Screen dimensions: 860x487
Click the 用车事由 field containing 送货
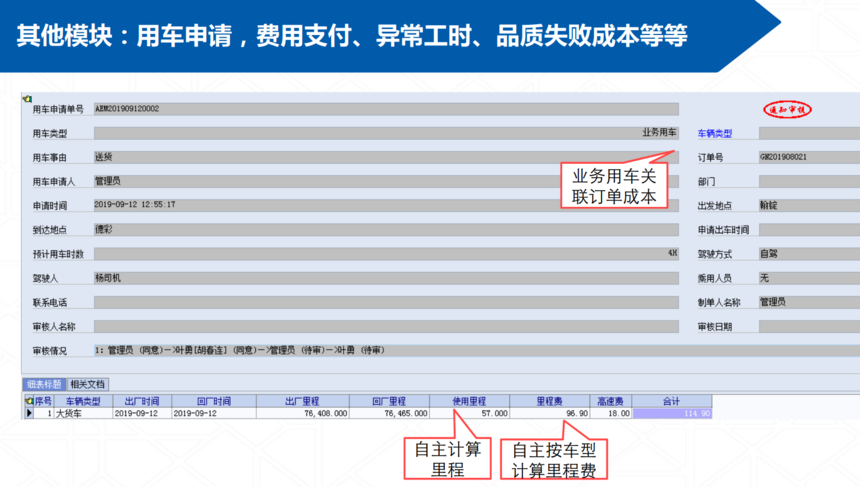[386, 157]
